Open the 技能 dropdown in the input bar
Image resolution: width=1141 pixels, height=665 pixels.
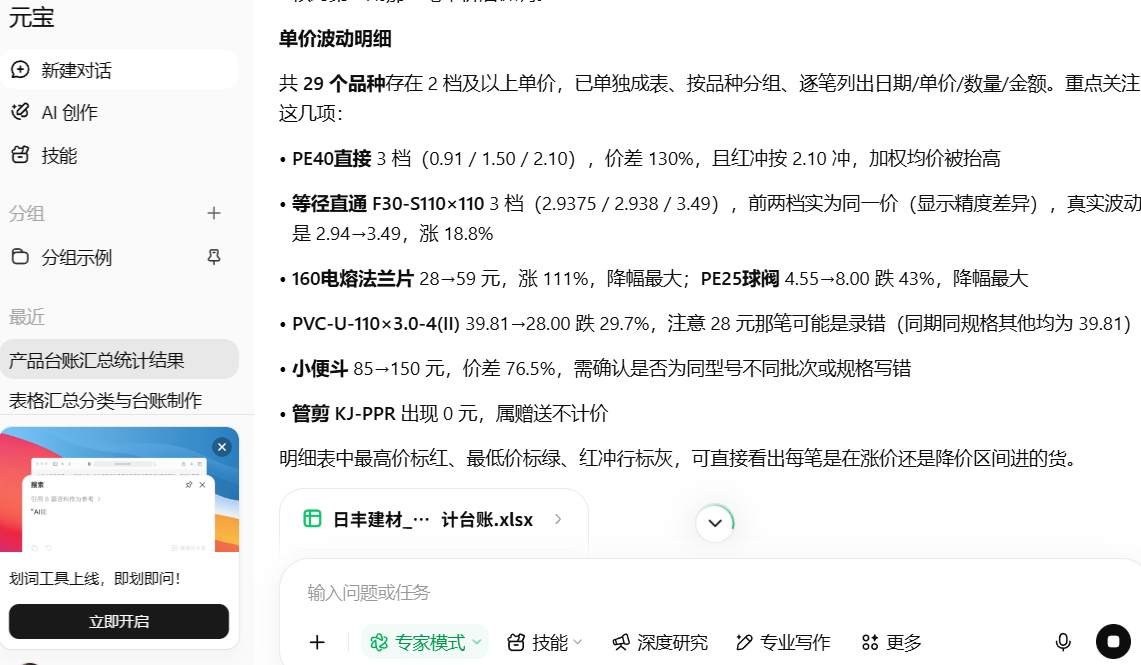[x=545, y=642]
